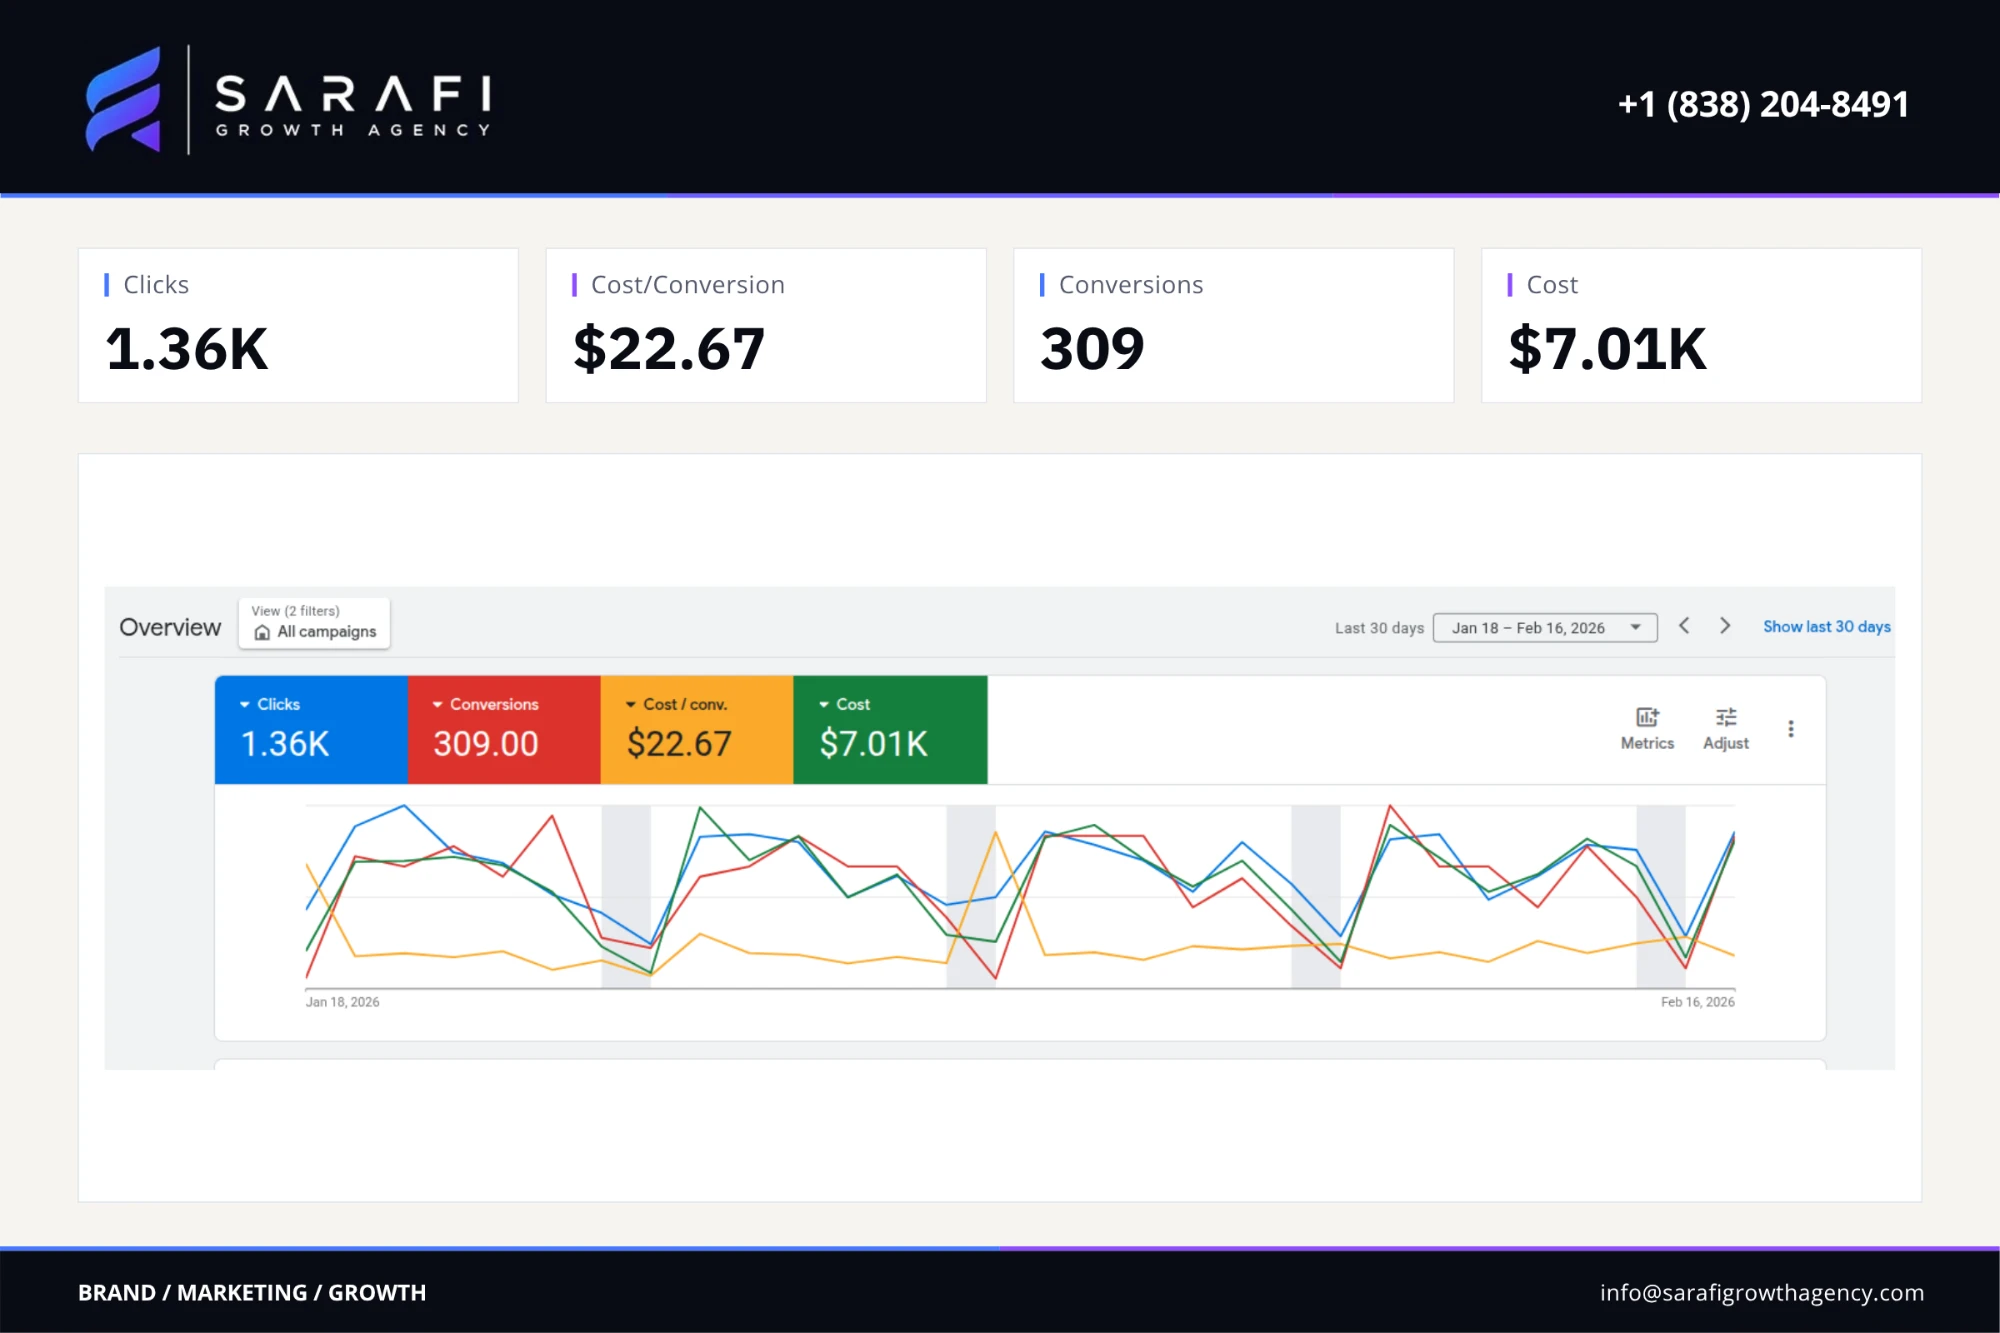Open the three-dot more options menu
Screen dimensions: 2000x1333
pyautogui.click(x=1791, y=729)
